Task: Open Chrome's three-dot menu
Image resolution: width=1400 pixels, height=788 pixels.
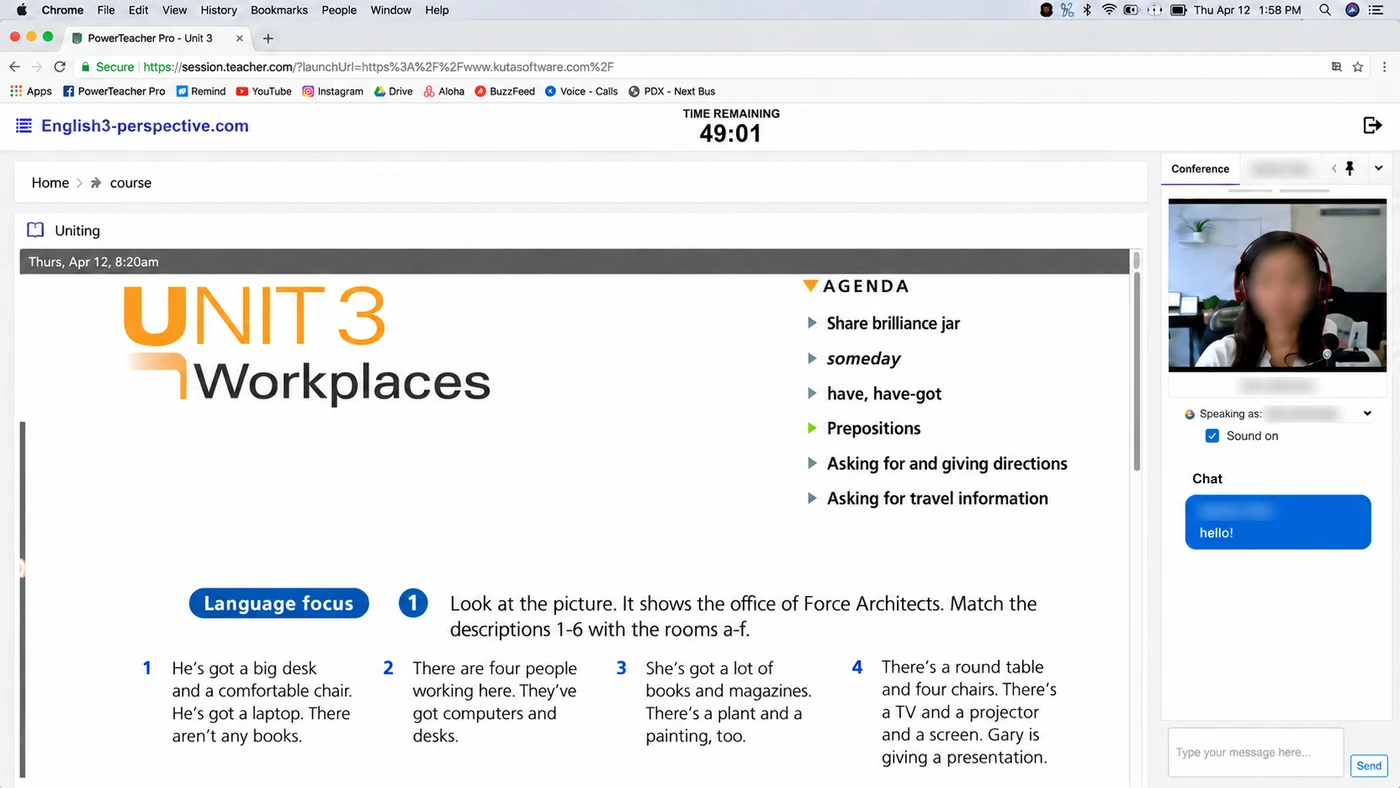Action: coord(1384,67)
